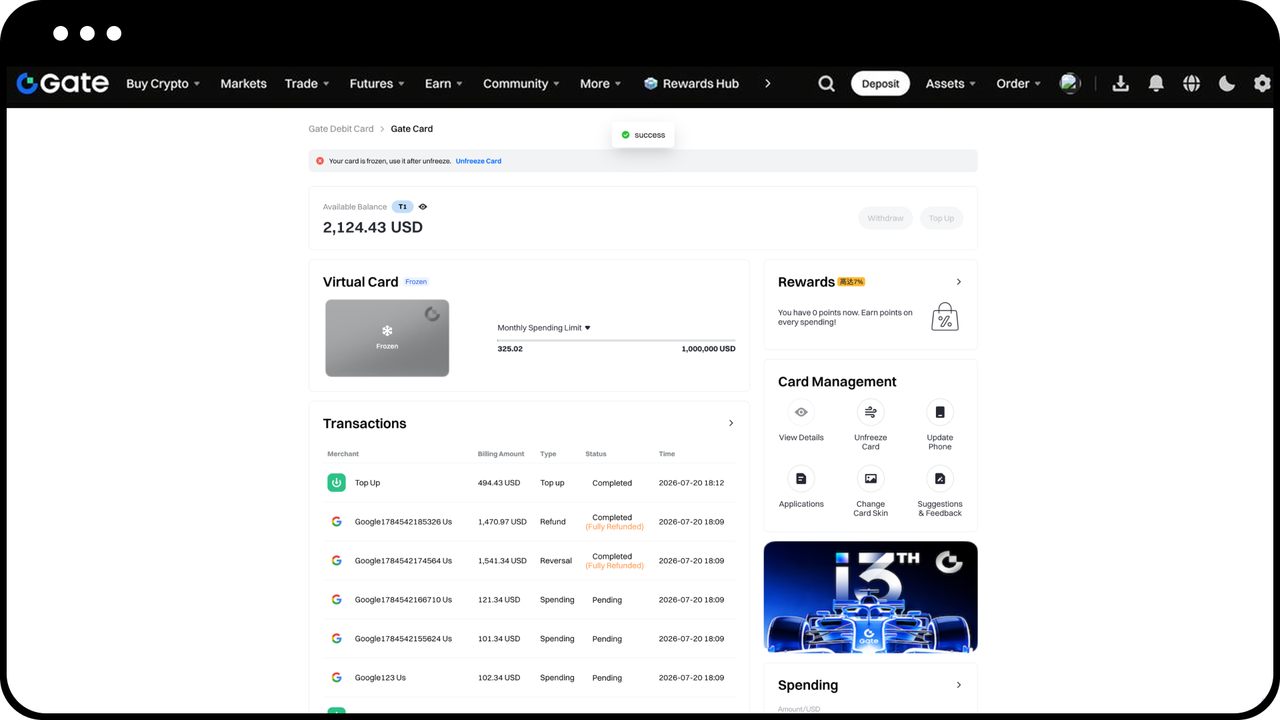Click the Deposit button
1280x720 pixels.
point(880,84)
